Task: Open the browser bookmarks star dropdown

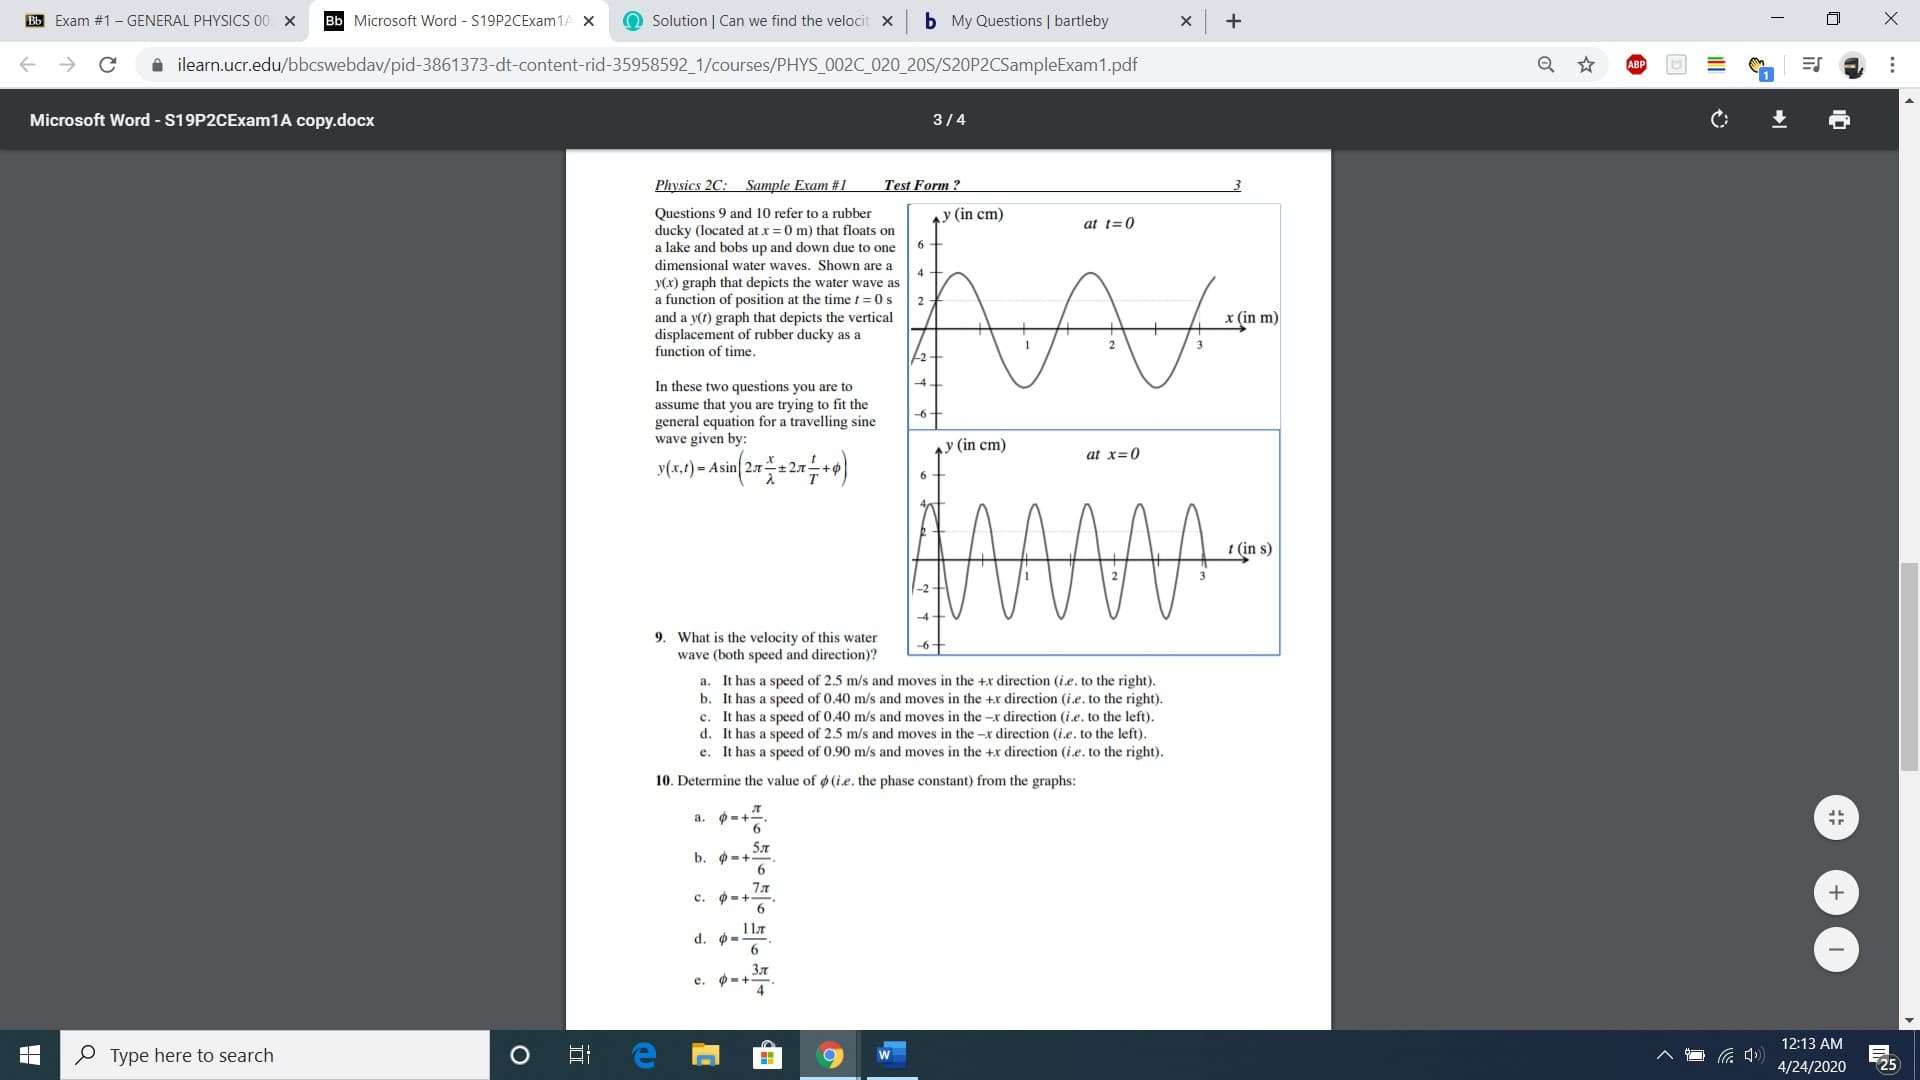Action: pos(1582,63)
